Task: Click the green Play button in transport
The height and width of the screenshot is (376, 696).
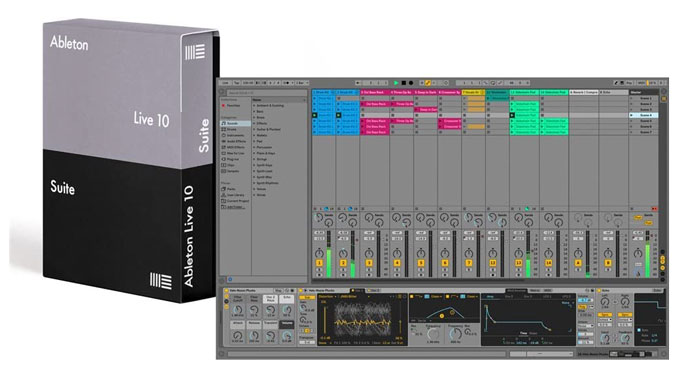Action: (396, 83)
